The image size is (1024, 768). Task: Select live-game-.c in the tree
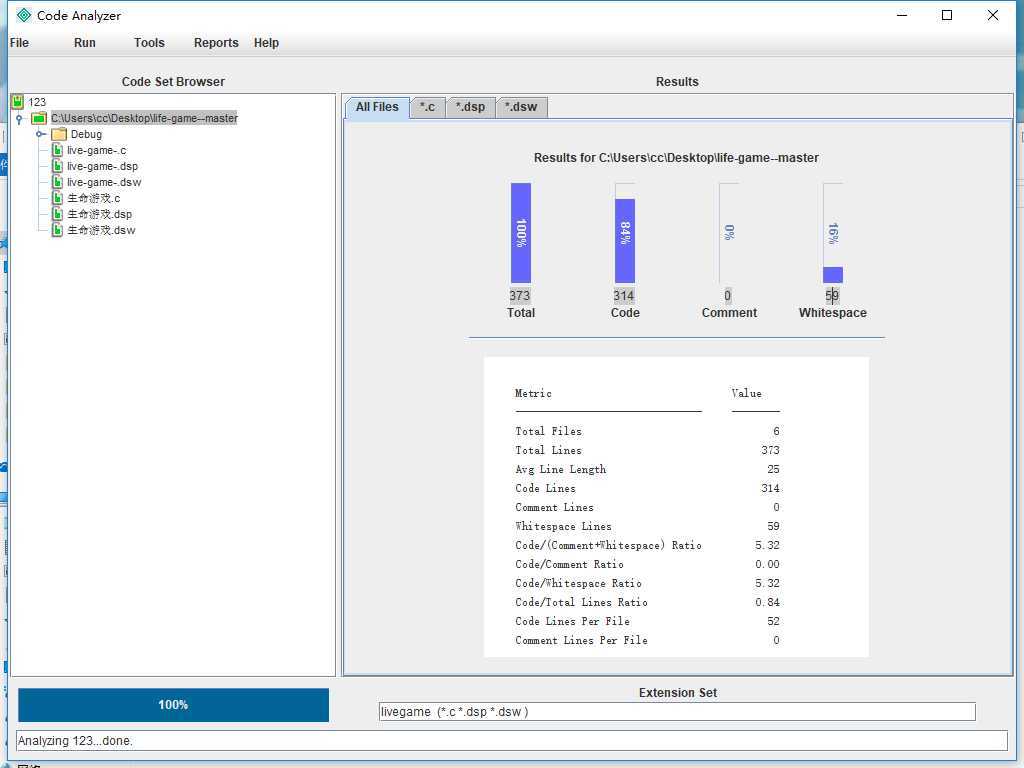click(97, 150)
